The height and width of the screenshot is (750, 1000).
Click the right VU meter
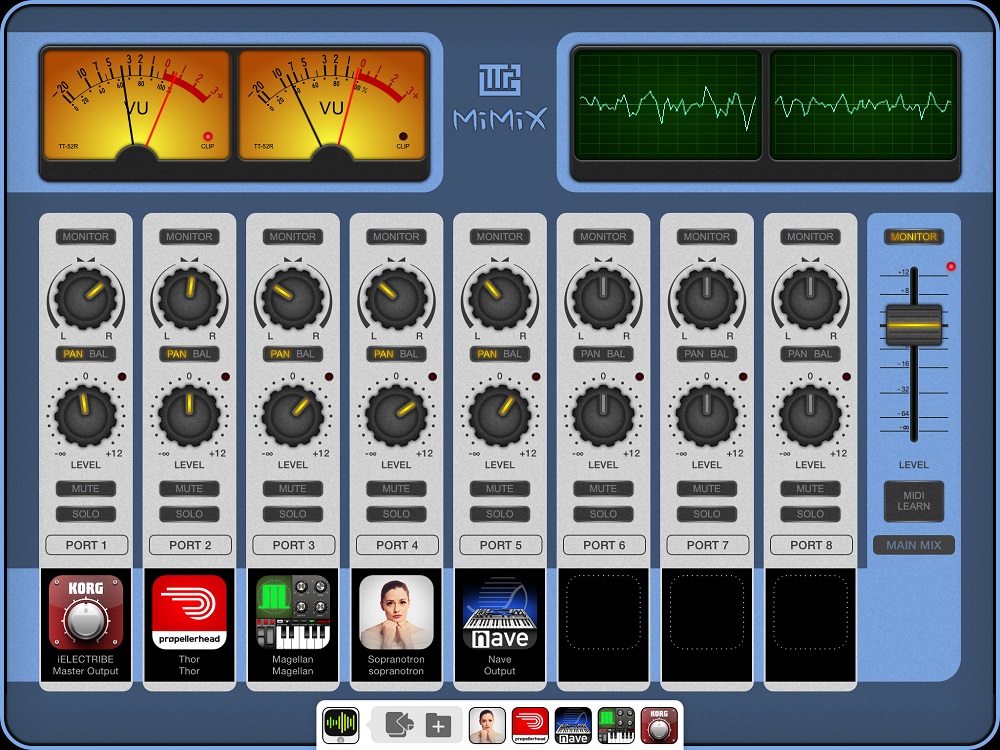click(332, 105)
